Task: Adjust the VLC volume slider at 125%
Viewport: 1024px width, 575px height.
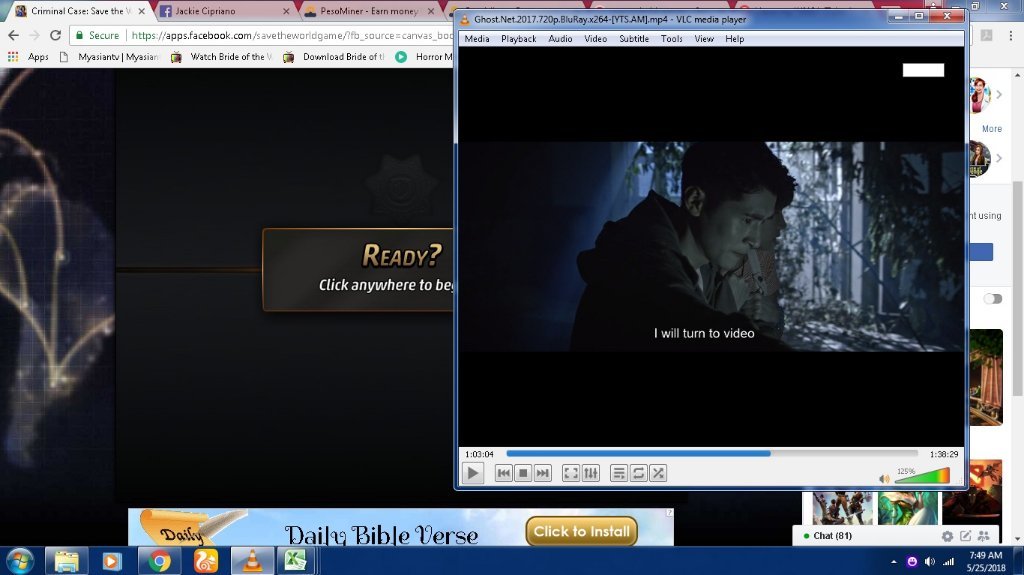Action: pos(922,476)
